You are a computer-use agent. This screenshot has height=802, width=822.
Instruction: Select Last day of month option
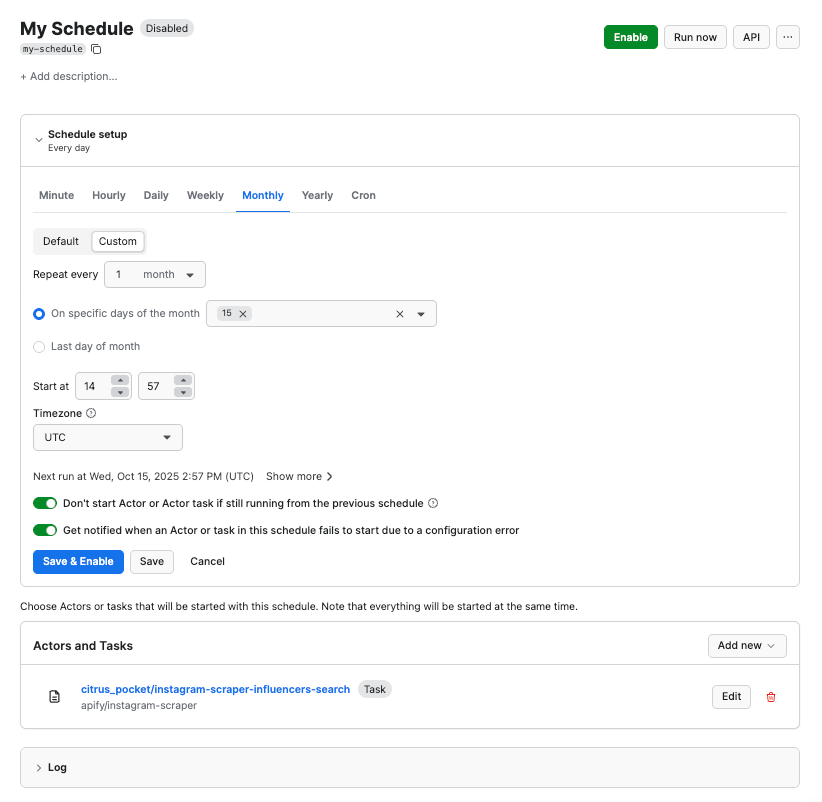pos(39,347)
